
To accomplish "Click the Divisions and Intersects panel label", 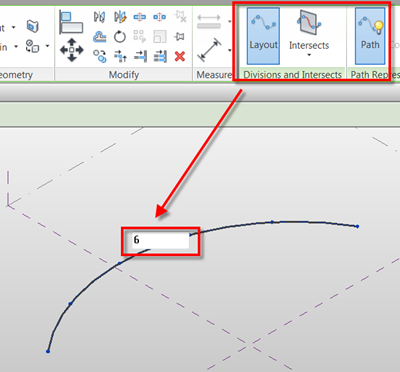I will [293, 75].
